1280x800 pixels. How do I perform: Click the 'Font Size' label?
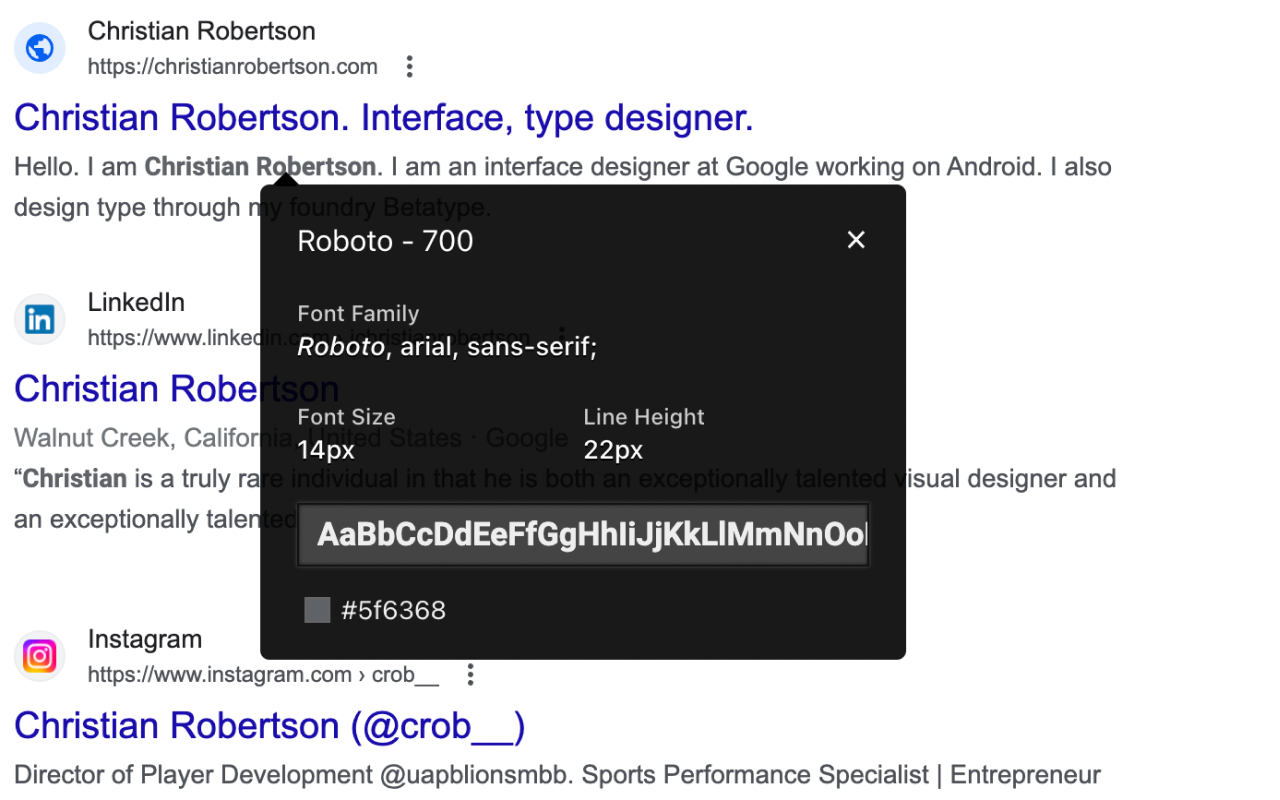346,417
